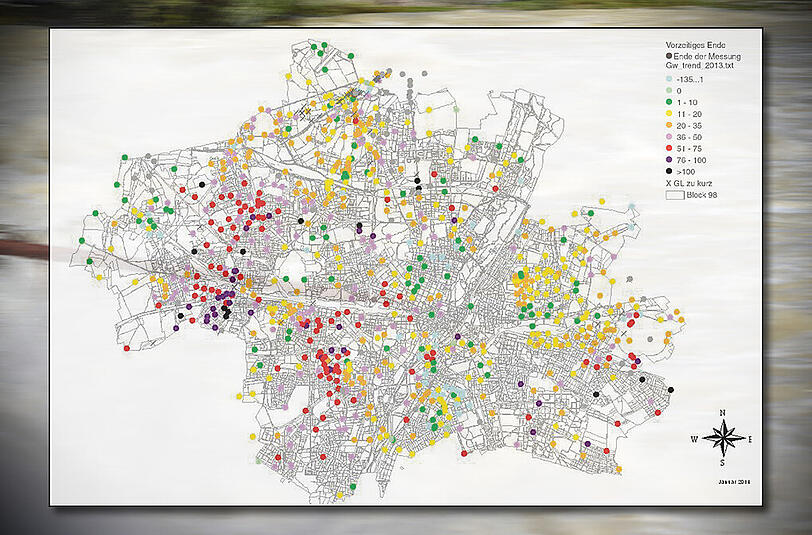Select the purple '76 - 100' legend dot
This screenshot has height=535, width=812.
pos(670,161)
